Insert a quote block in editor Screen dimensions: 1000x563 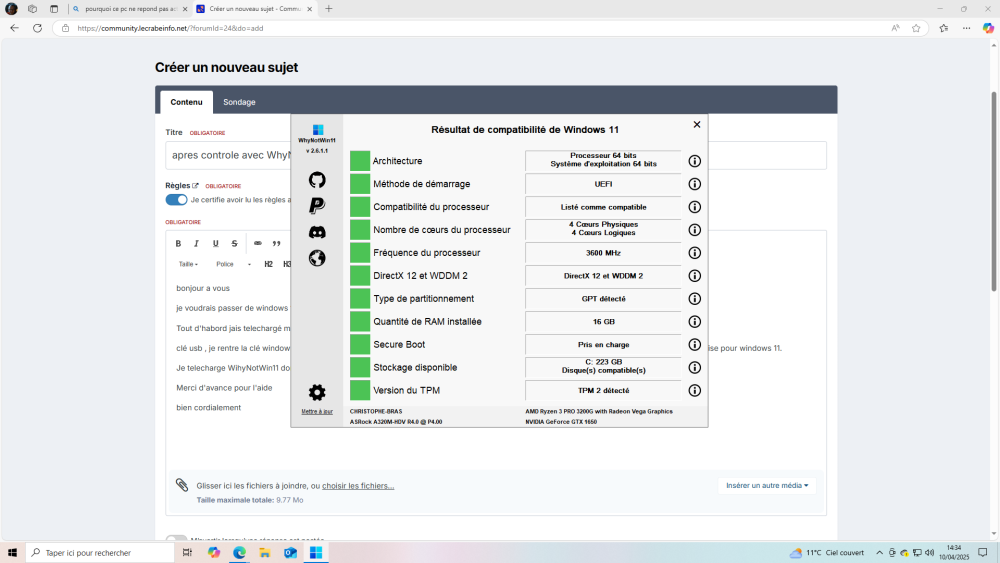(276, 244)
